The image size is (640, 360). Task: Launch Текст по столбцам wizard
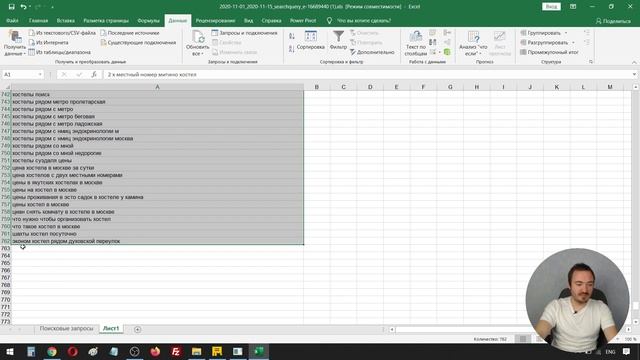point(416,43)
